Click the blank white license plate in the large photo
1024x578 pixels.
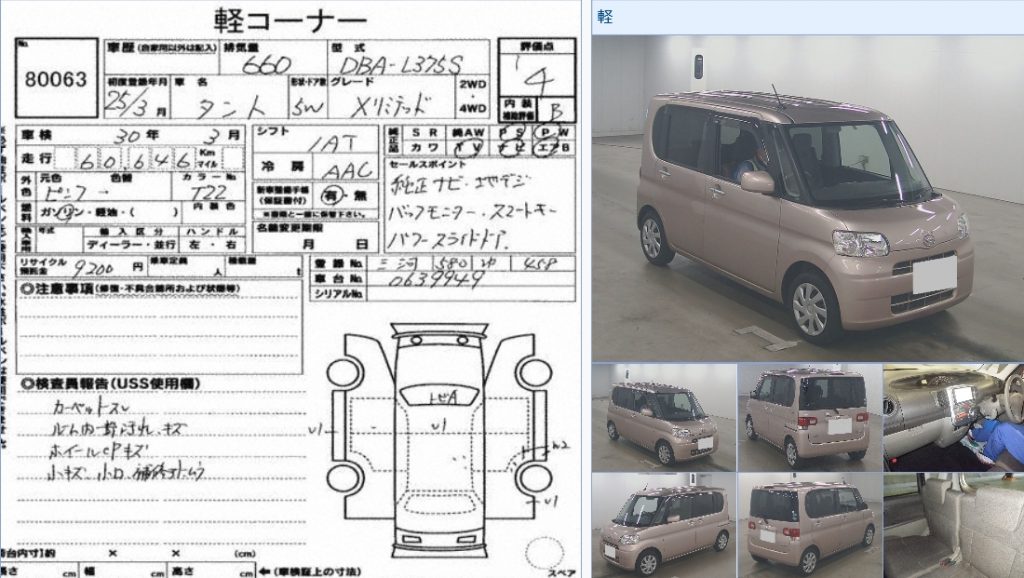click(935, 274)
